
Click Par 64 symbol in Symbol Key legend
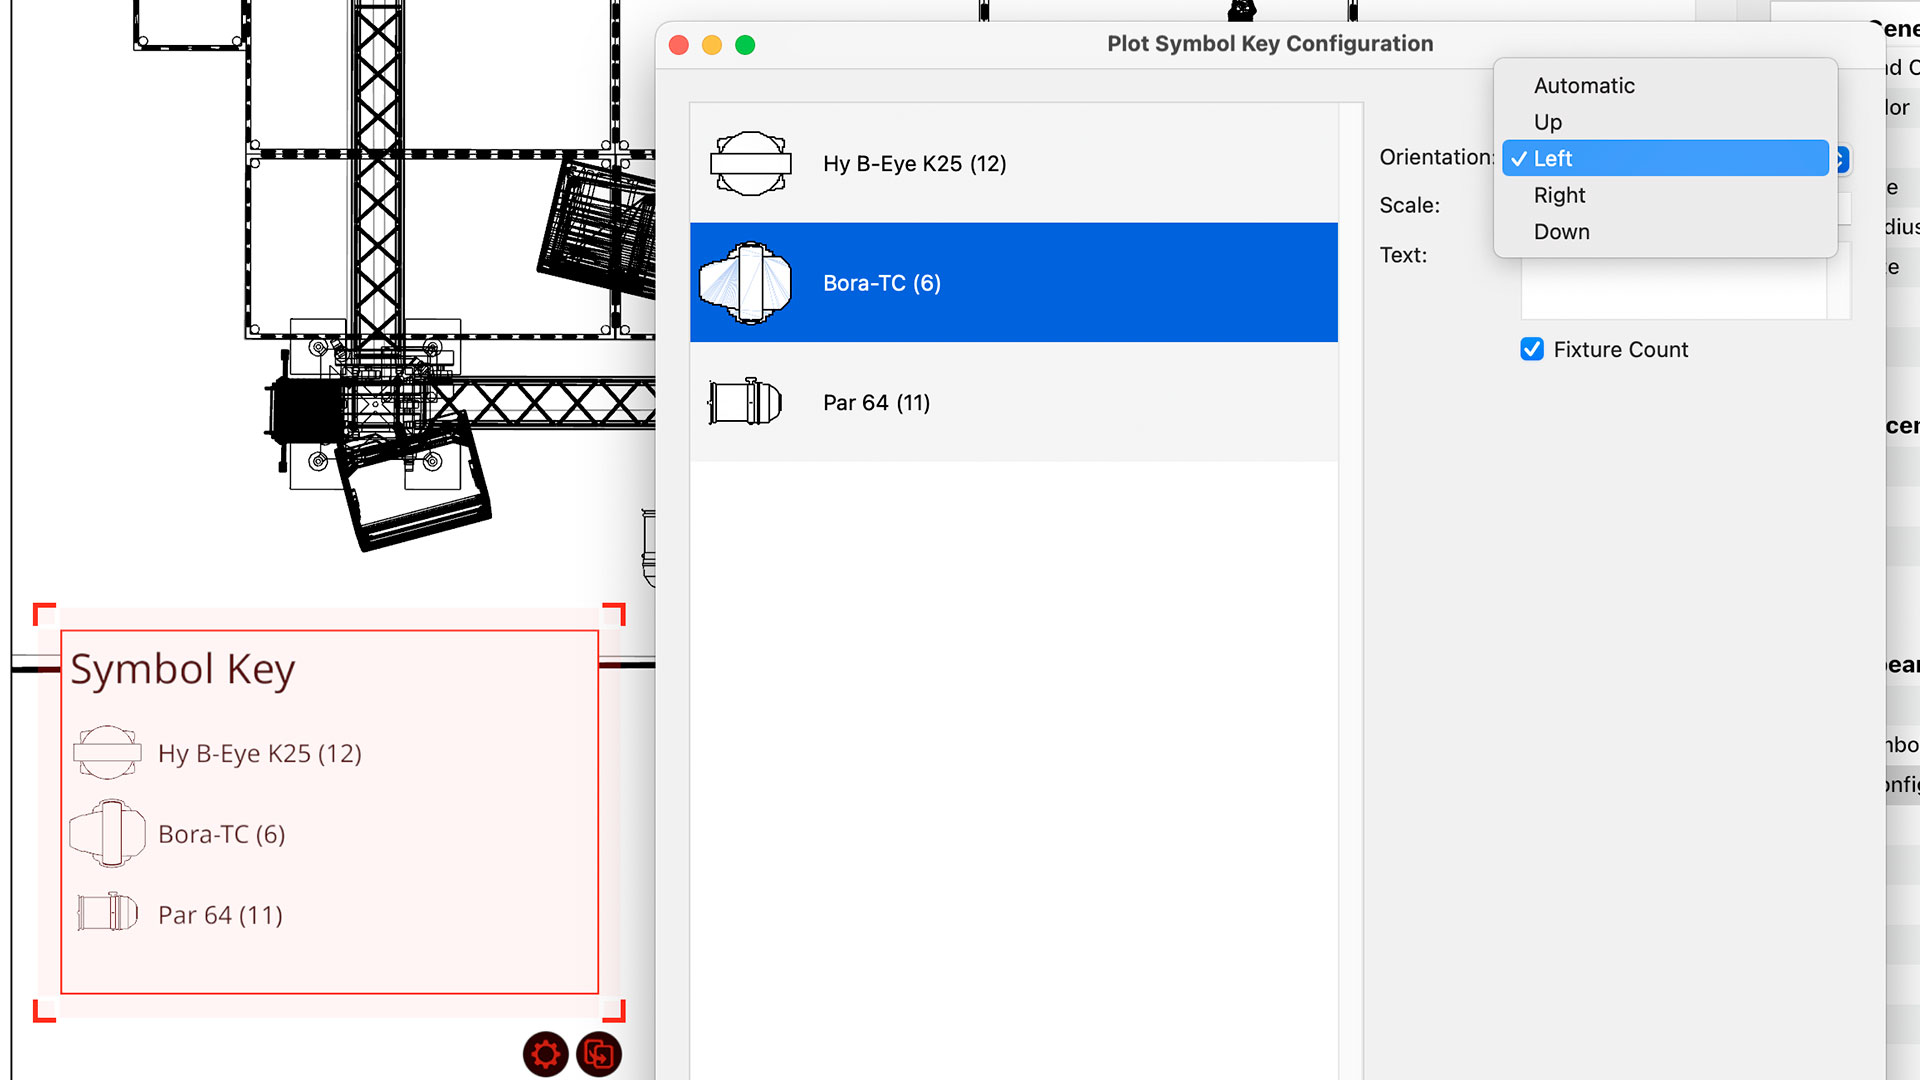click(x=107, y=913)
